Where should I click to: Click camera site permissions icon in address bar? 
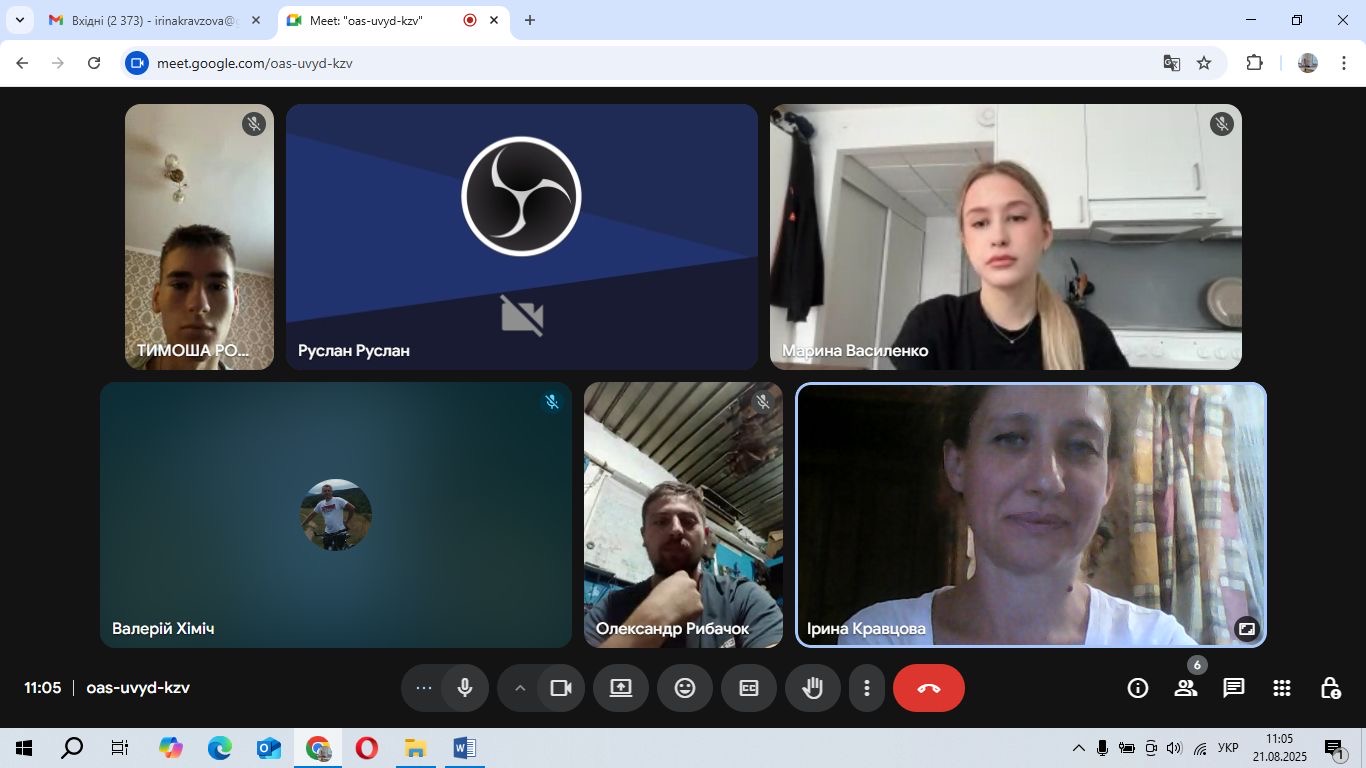[137, 63]
